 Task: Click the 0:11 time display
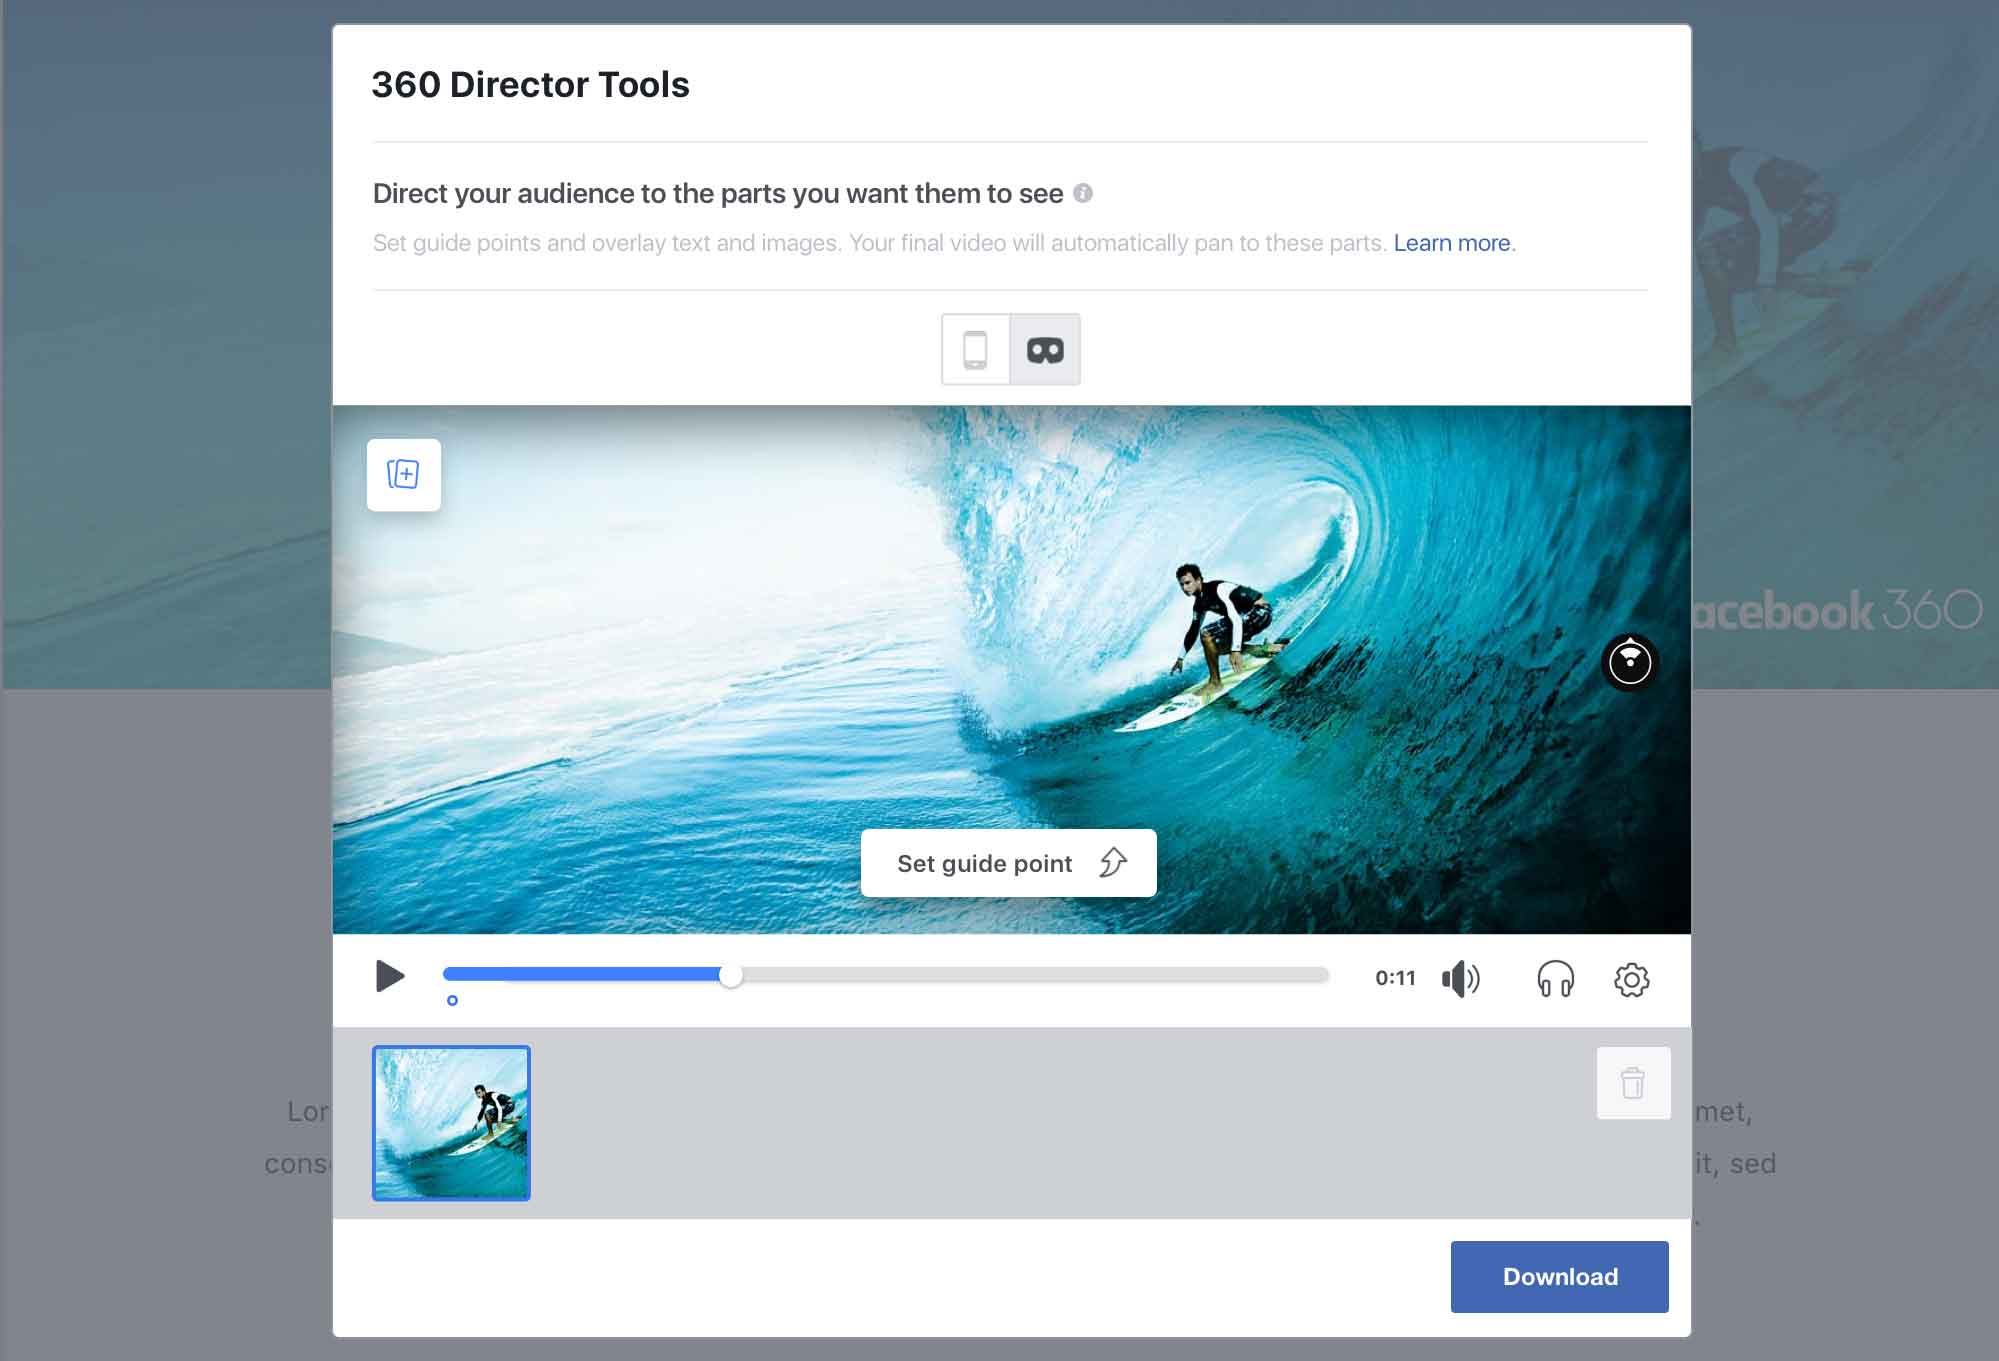click(x=1395, y=978)
